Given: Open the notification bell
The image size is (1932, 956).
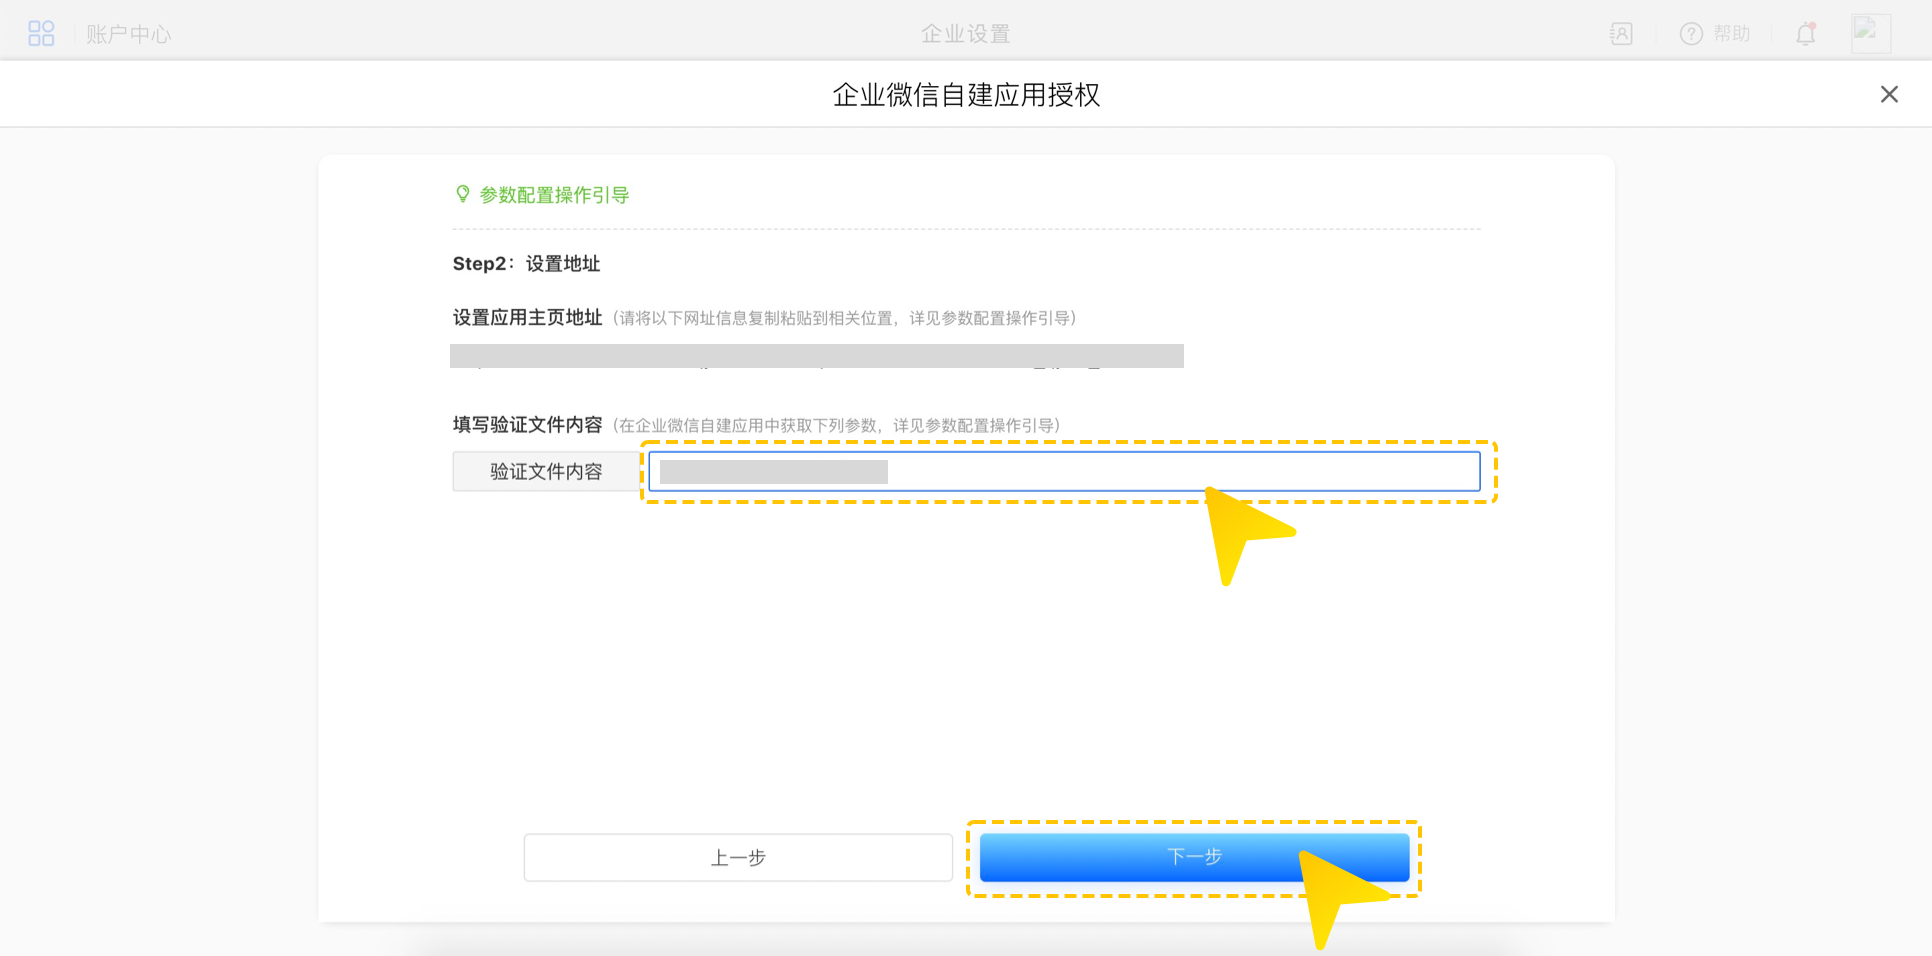Looking at the screenshot, I should click(1805, 34).
